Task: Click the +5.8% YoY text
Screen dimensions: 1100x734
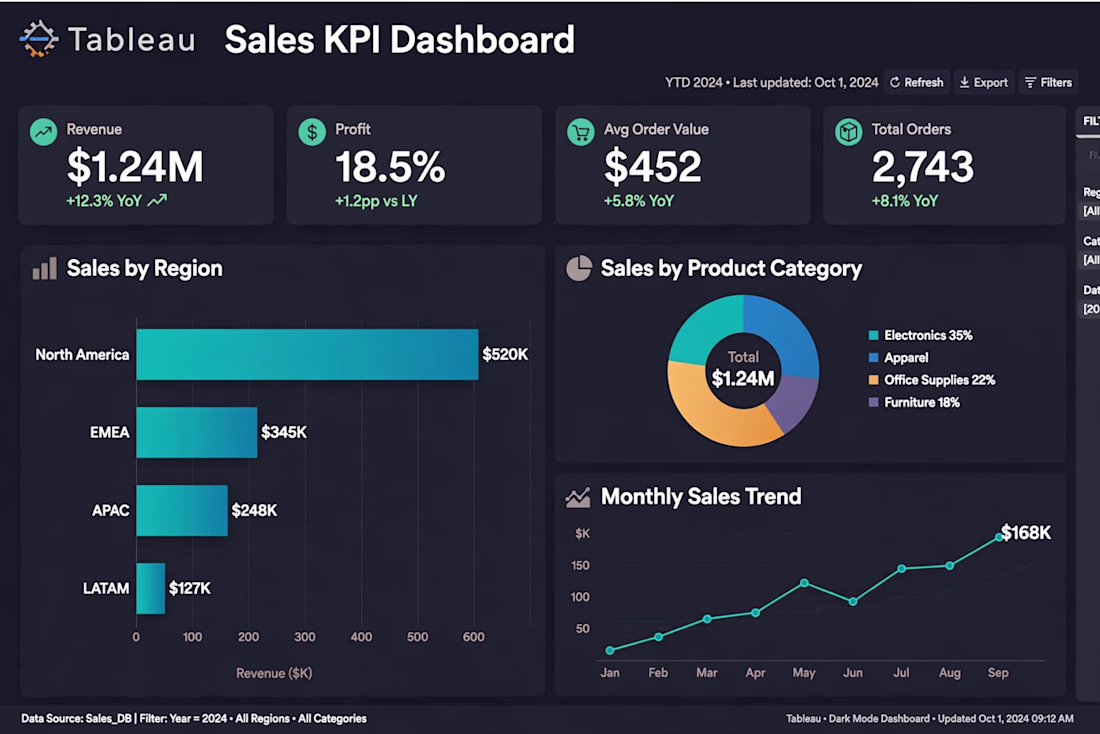Action: coord(638,201)
